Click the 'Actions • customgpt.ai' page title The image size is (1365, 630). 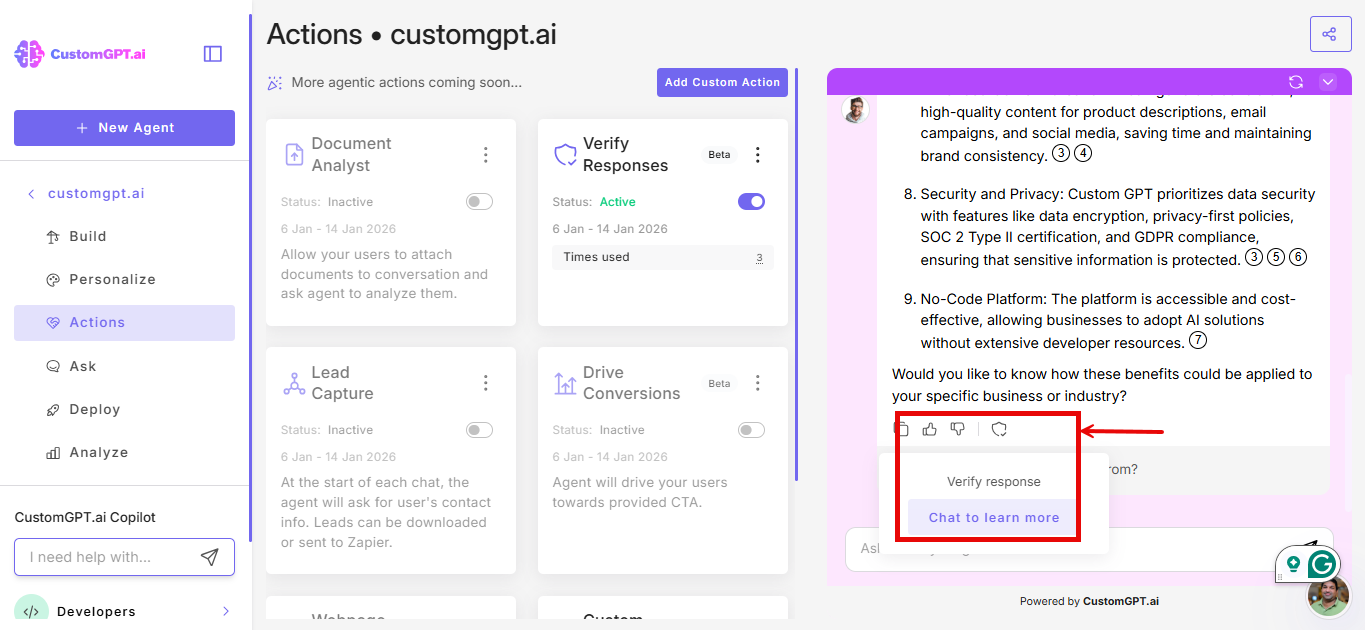(x=412, y=34)
